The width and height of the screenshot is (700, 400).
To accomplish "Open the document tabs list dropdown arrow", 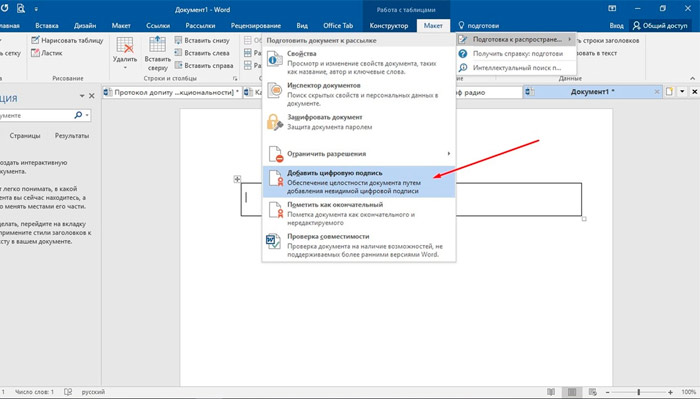I will tap(682, 92).
